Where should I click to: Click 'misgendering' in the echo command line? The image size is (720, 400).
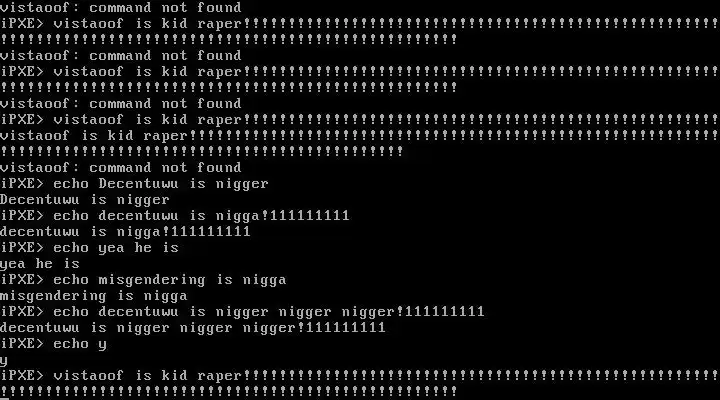pyautogui.click(x=152, y=281)
